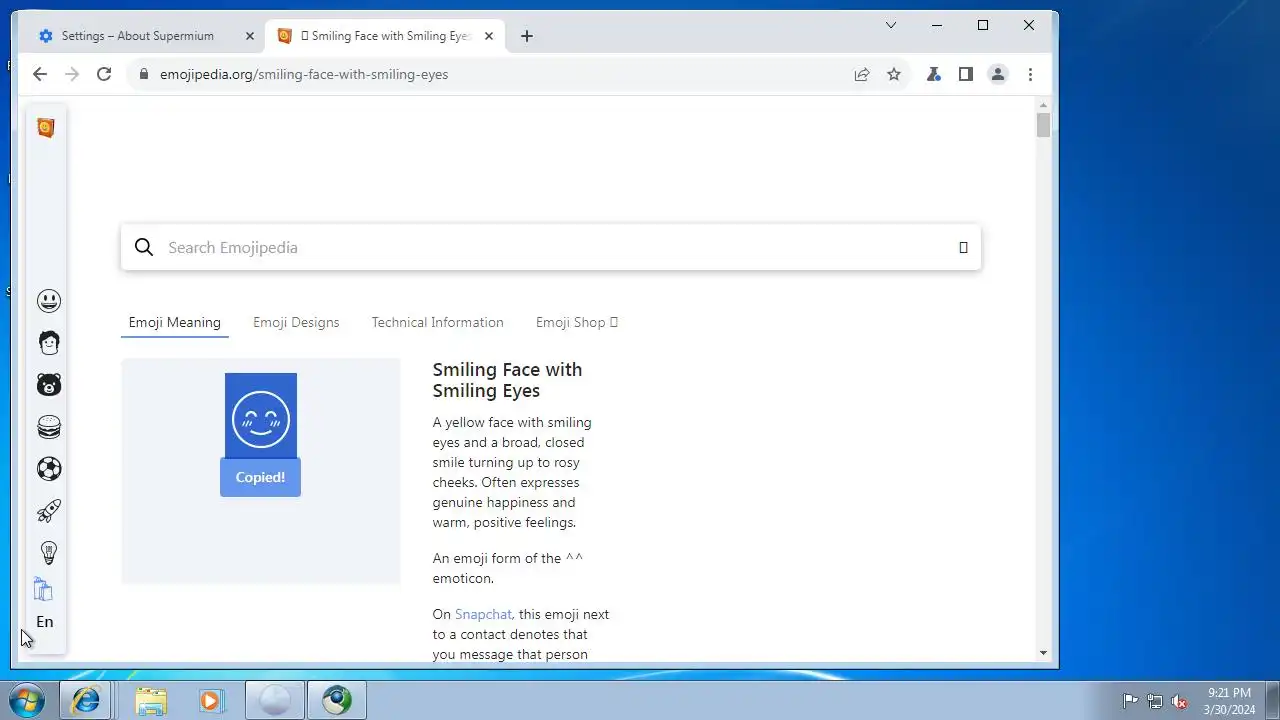The width and height of the screenshot is (1280, 720).
Task: Open the Emoji Shop tab
Action: [x=577, y=322]
